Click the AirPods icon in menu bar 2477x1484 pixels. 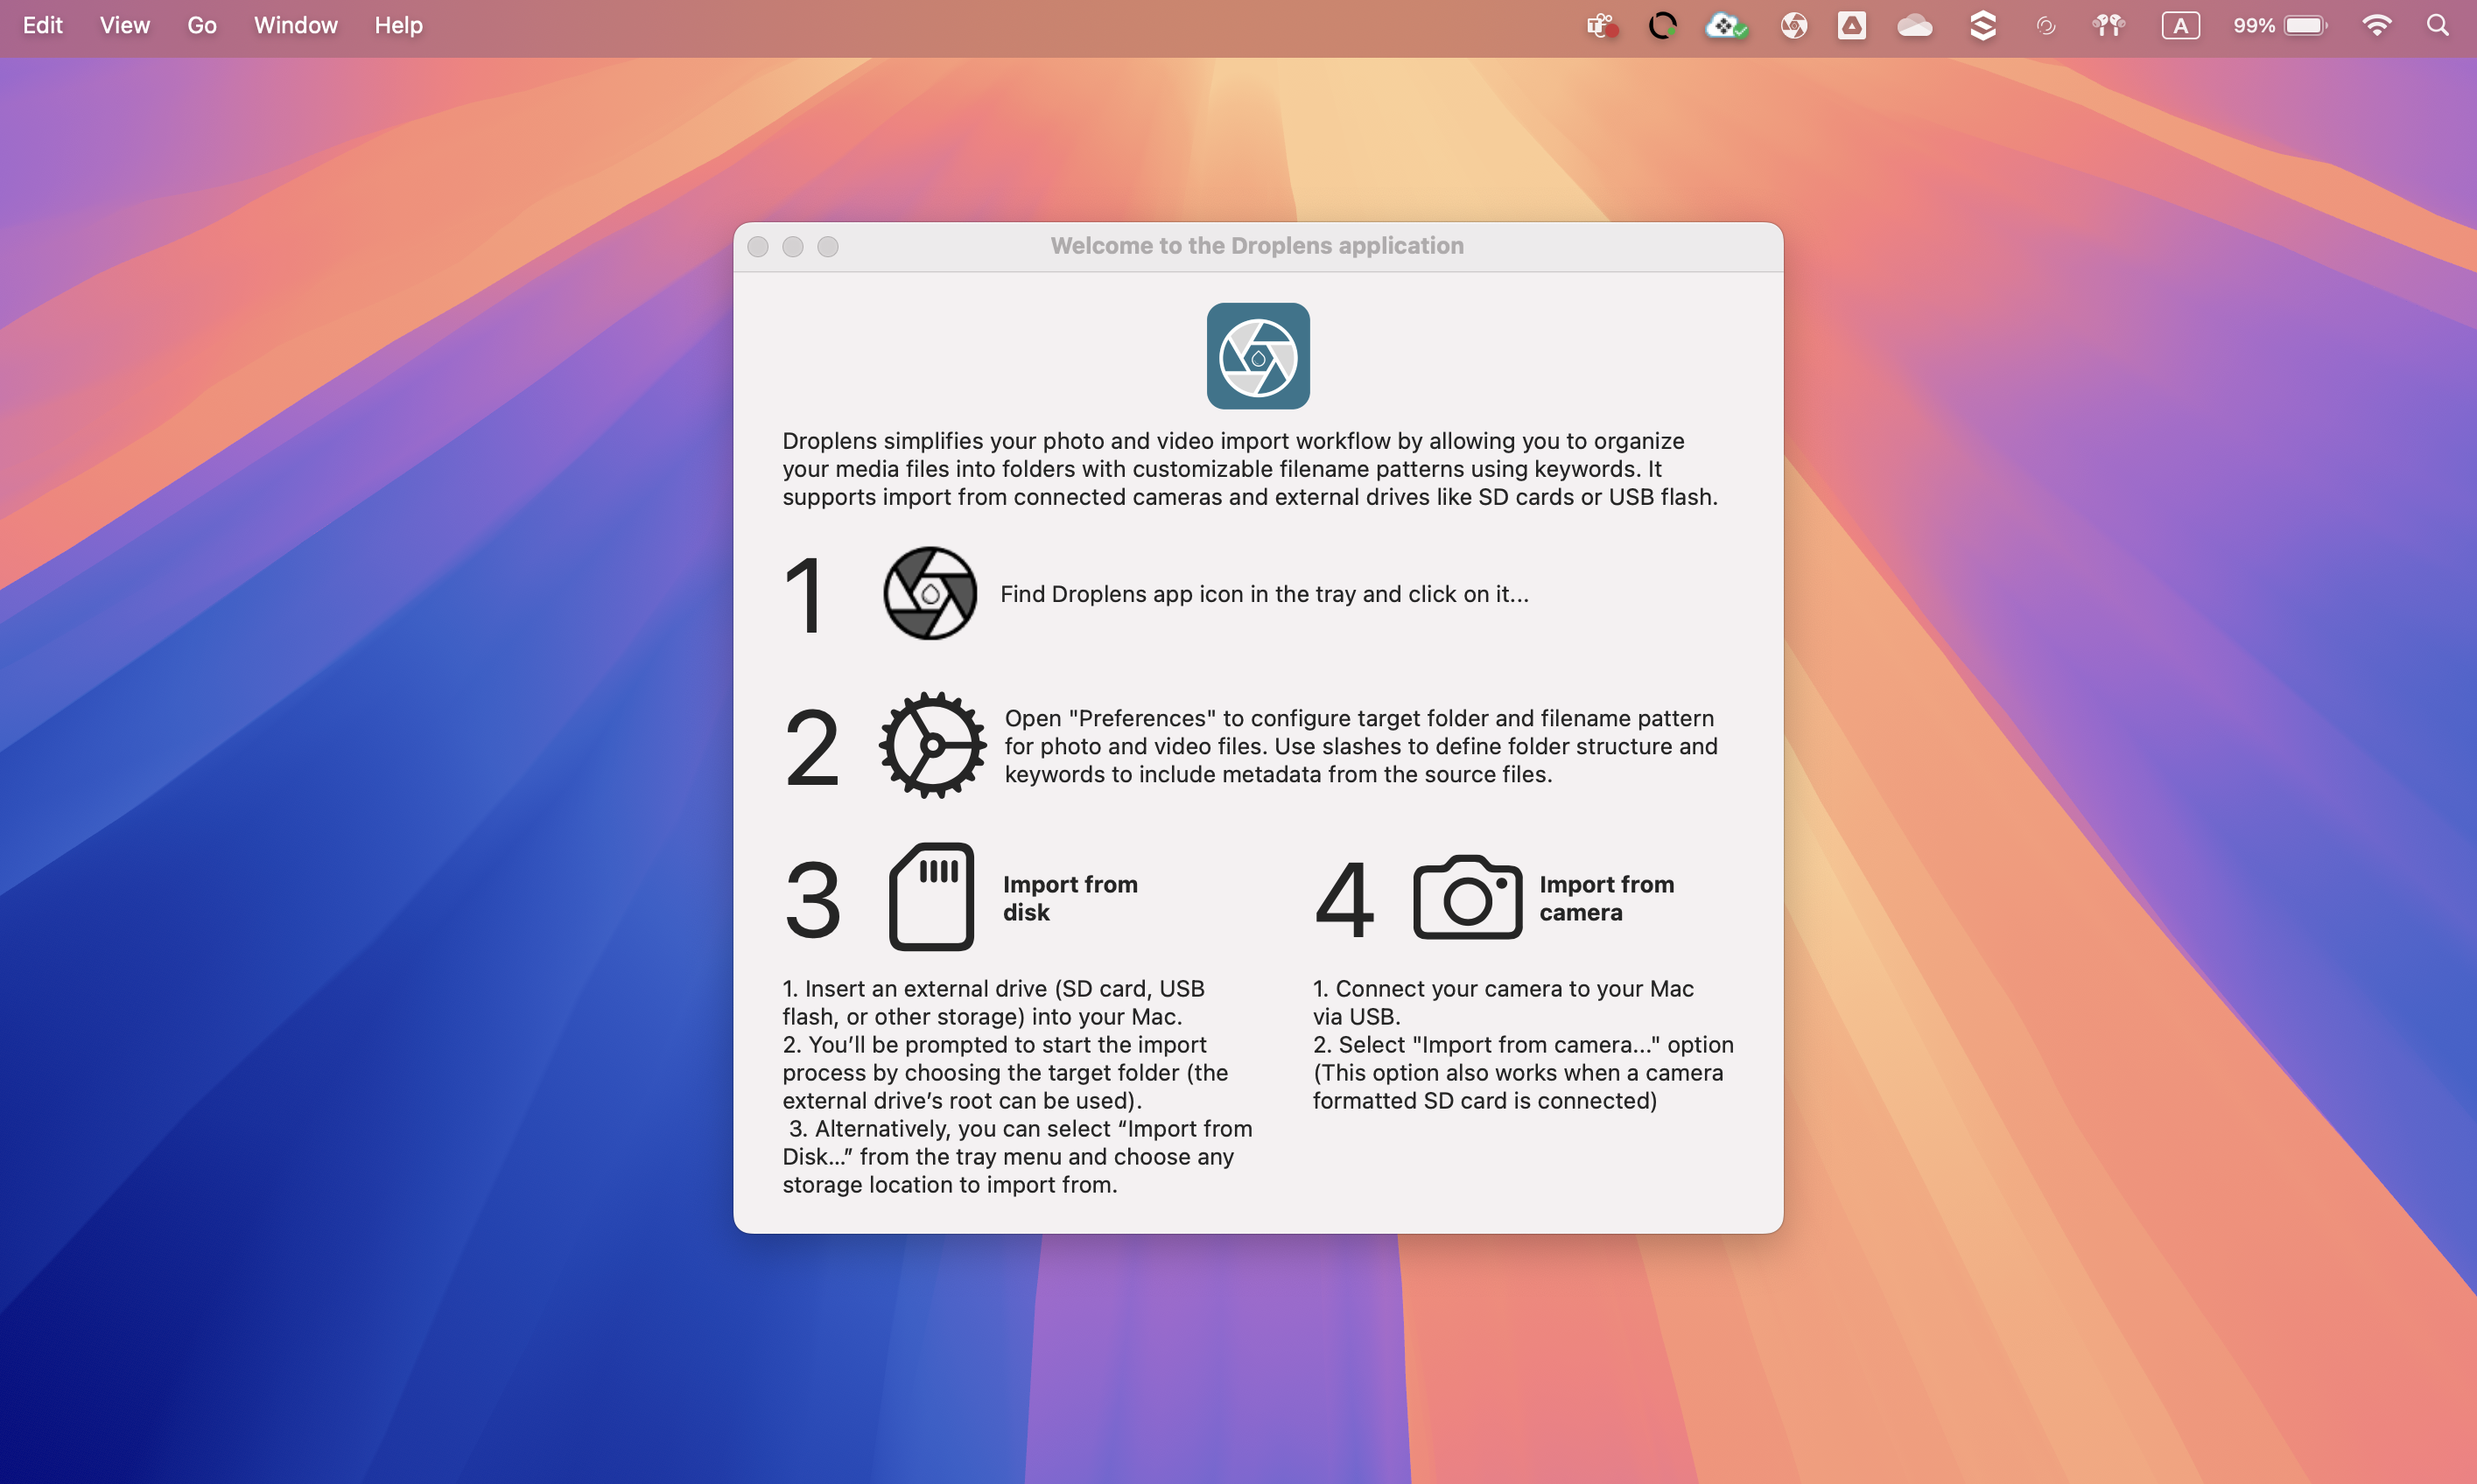[x=2108, y=26]
